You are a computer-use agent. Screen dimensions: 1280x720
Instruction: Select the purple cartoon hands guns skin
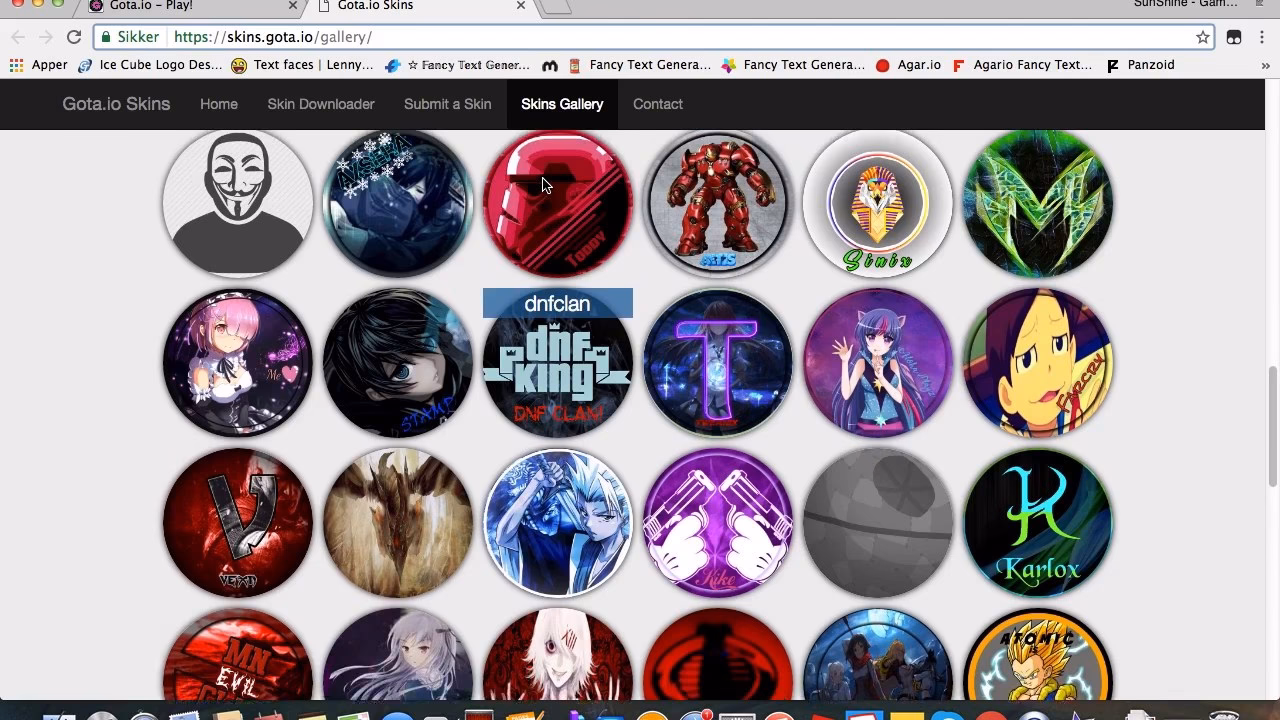(718, 523)
